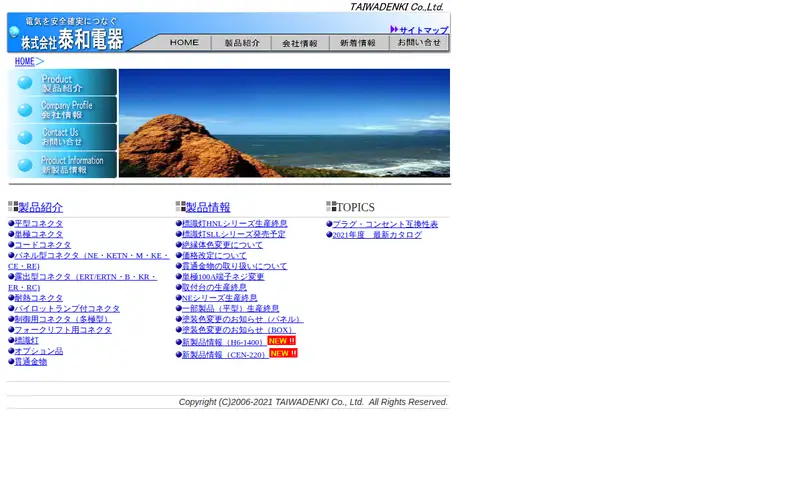Click the blue orb on Contact Us button

[24, 137]
